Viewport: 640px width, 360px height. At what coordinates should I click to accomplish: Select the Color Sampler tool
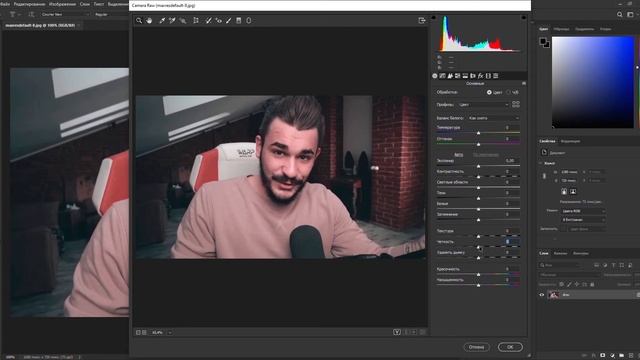(172, 20)
